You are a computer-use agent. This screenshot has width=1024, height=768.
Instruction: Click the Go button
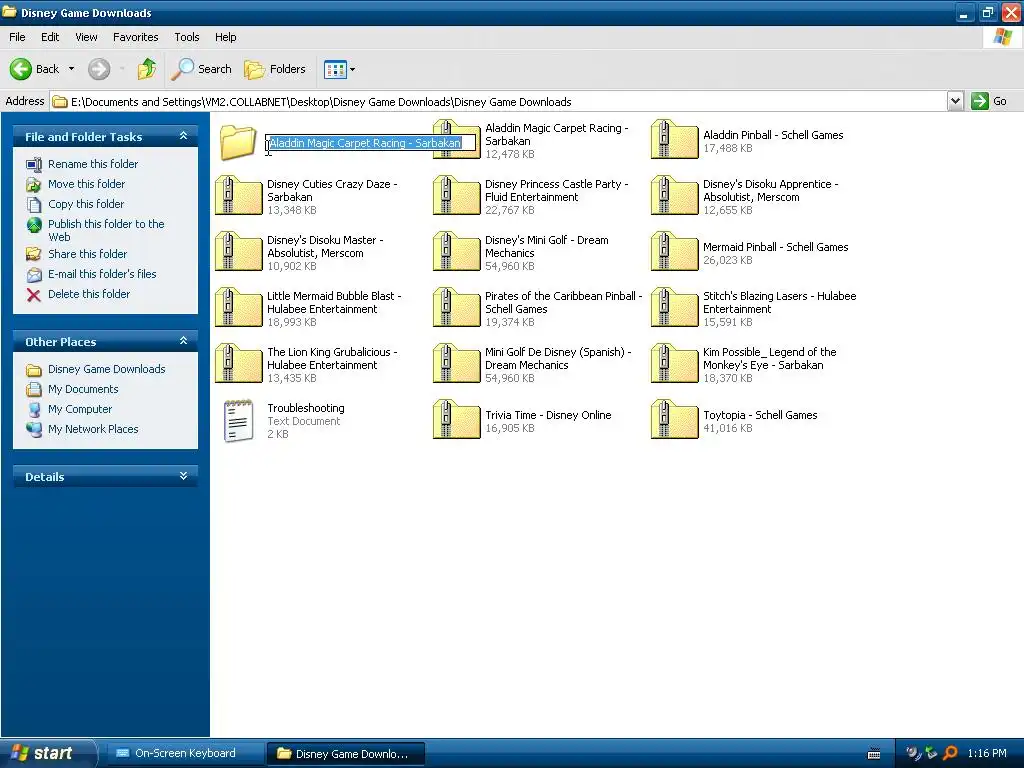point(989,101)
